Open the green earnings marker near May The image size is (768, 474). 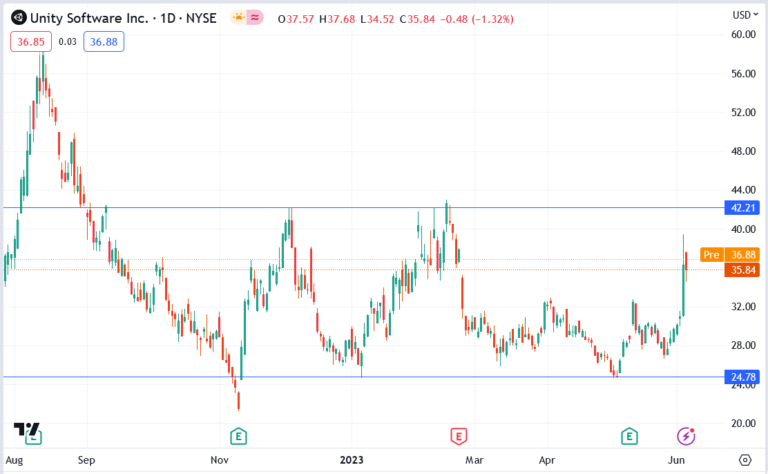629,435
